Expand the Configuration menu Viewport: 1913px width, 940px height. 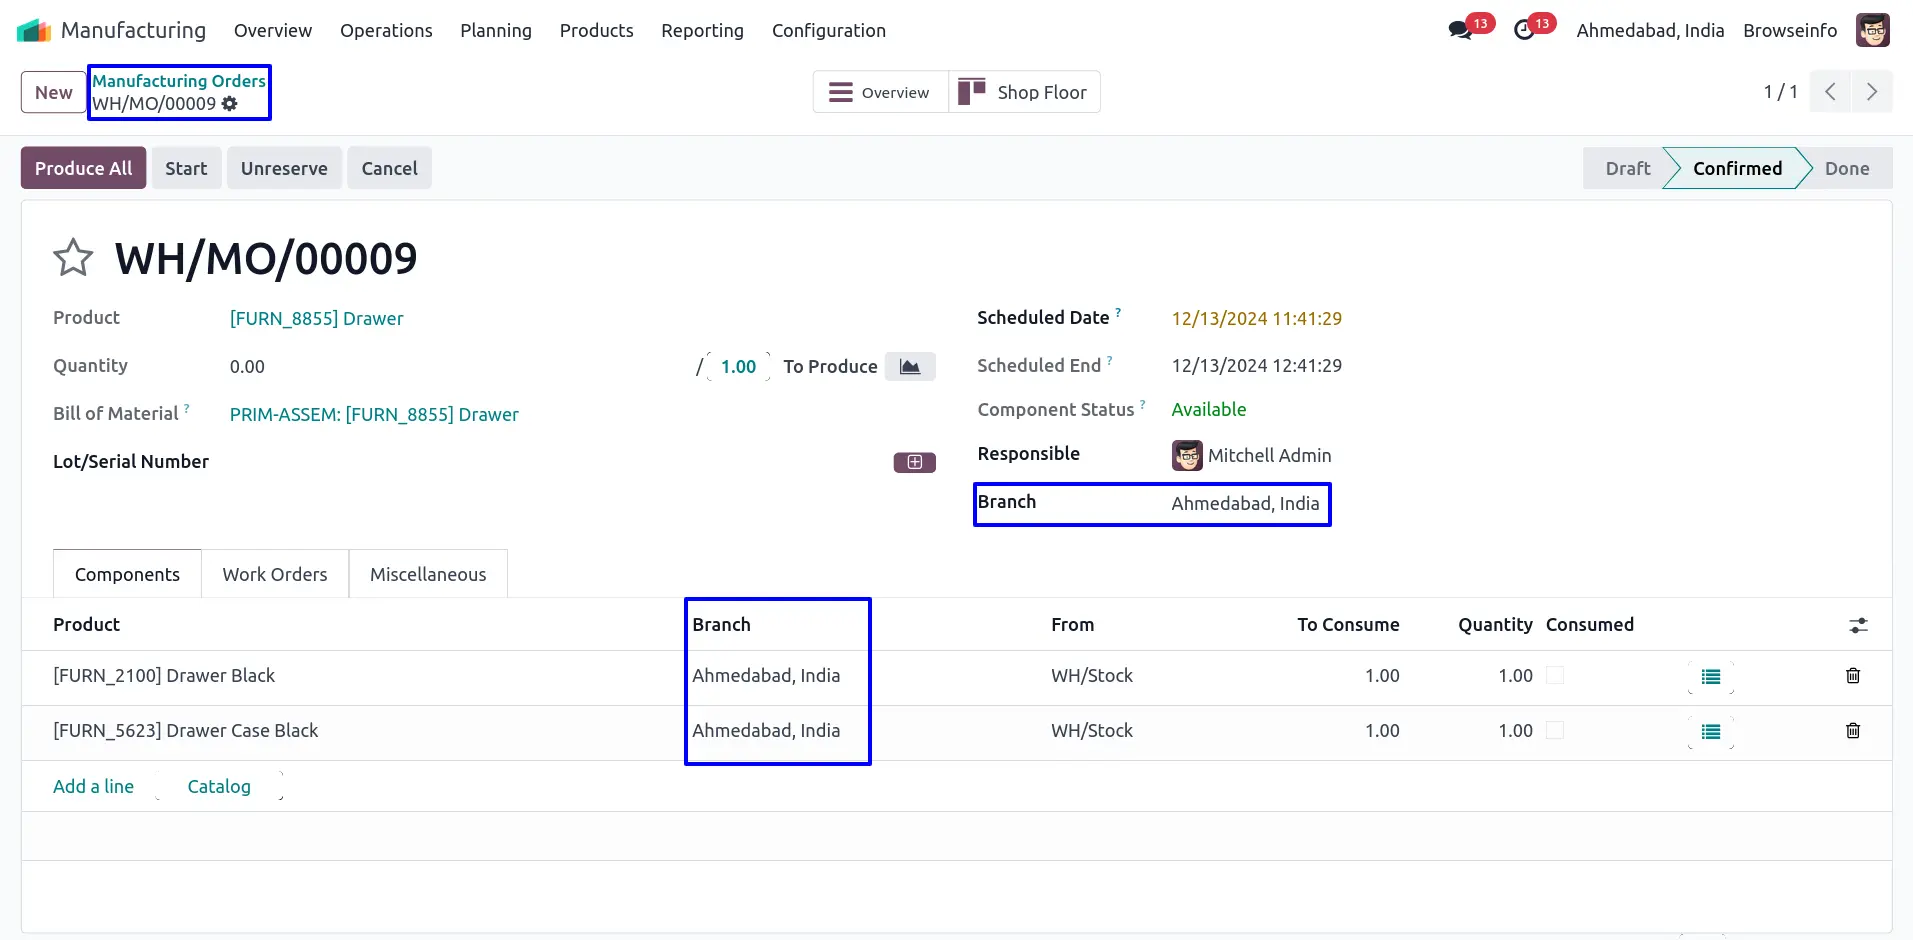(828, 31)
